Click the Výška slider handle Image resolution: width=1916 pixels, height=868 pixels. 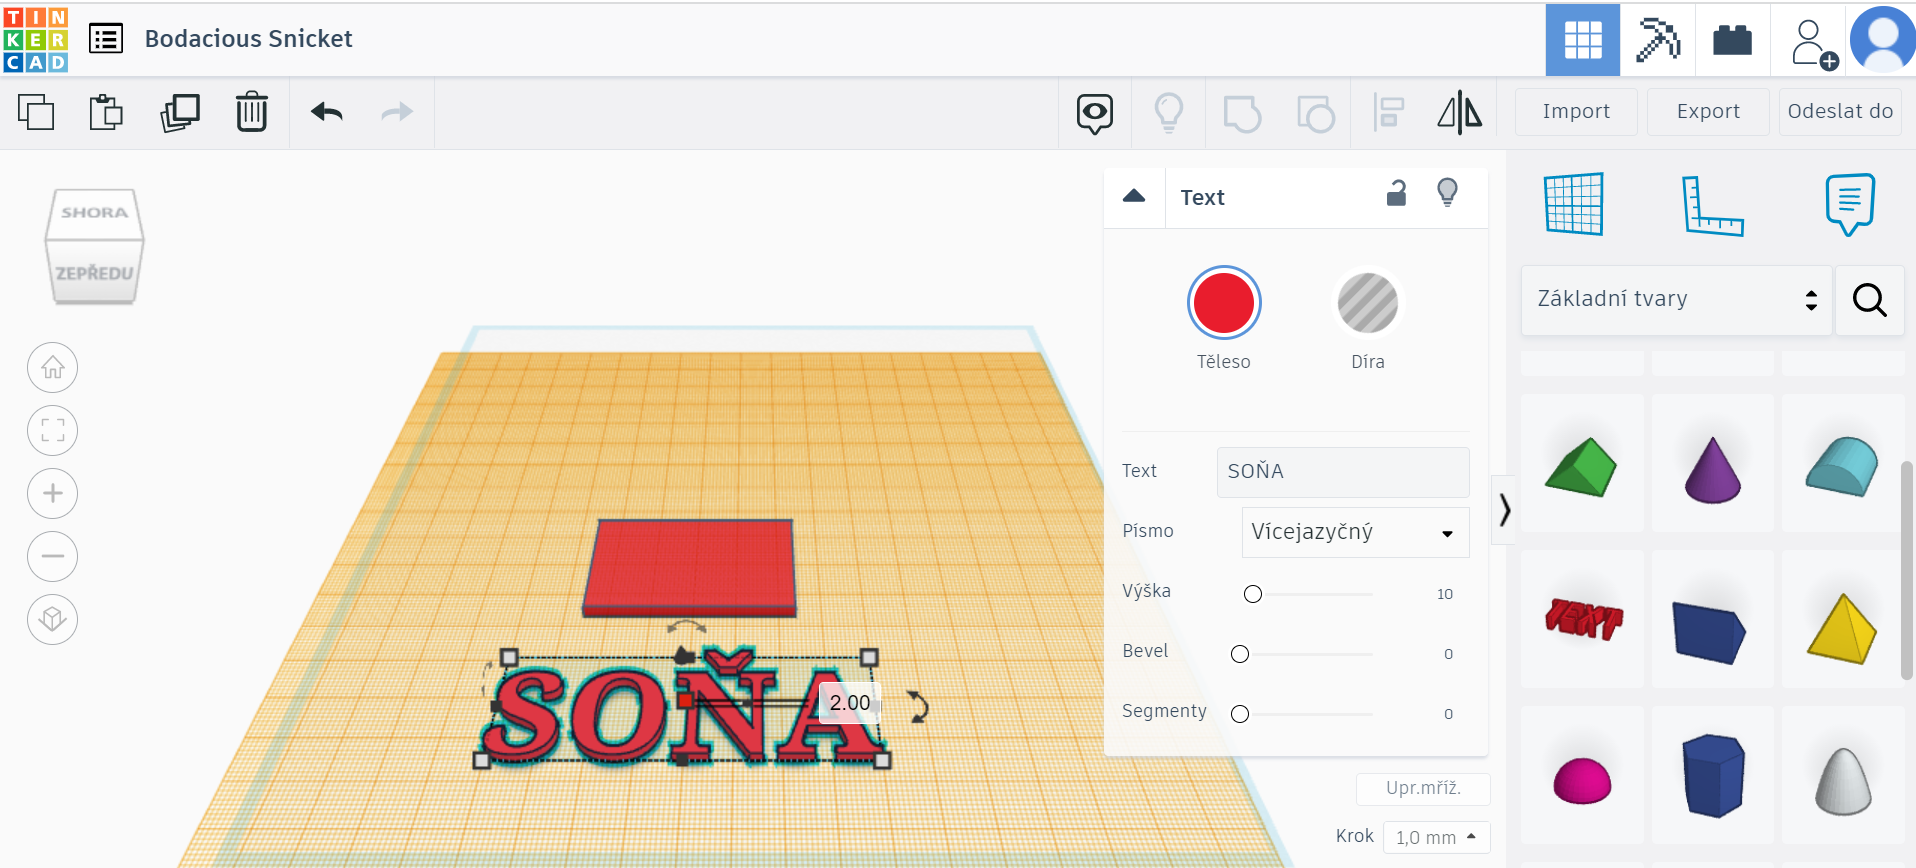[x=1253, y=594]
